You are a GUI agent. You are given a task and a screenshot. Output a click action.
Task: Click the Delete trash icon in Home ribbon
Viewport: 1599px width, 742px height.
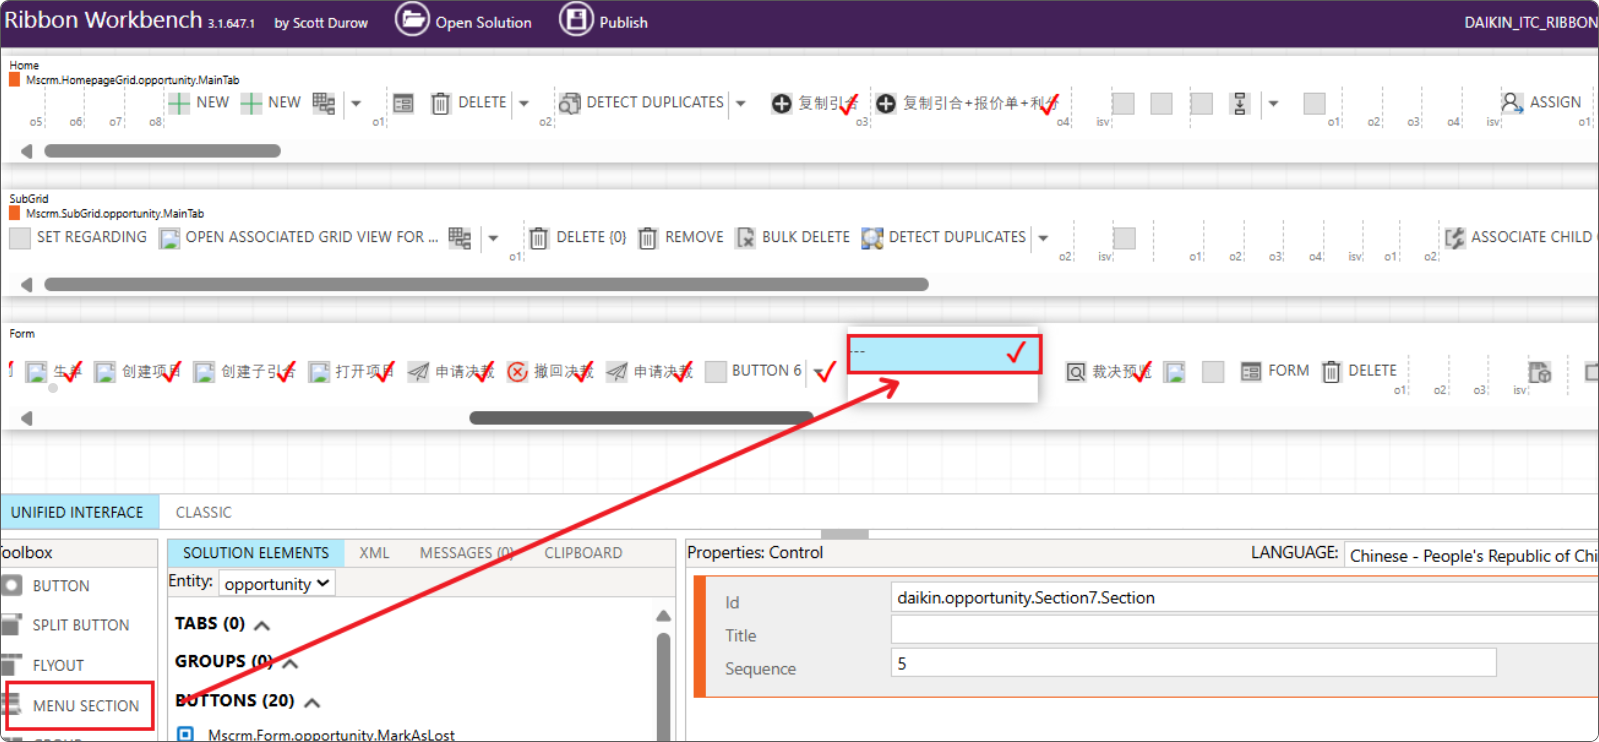[x=440, y=103]
